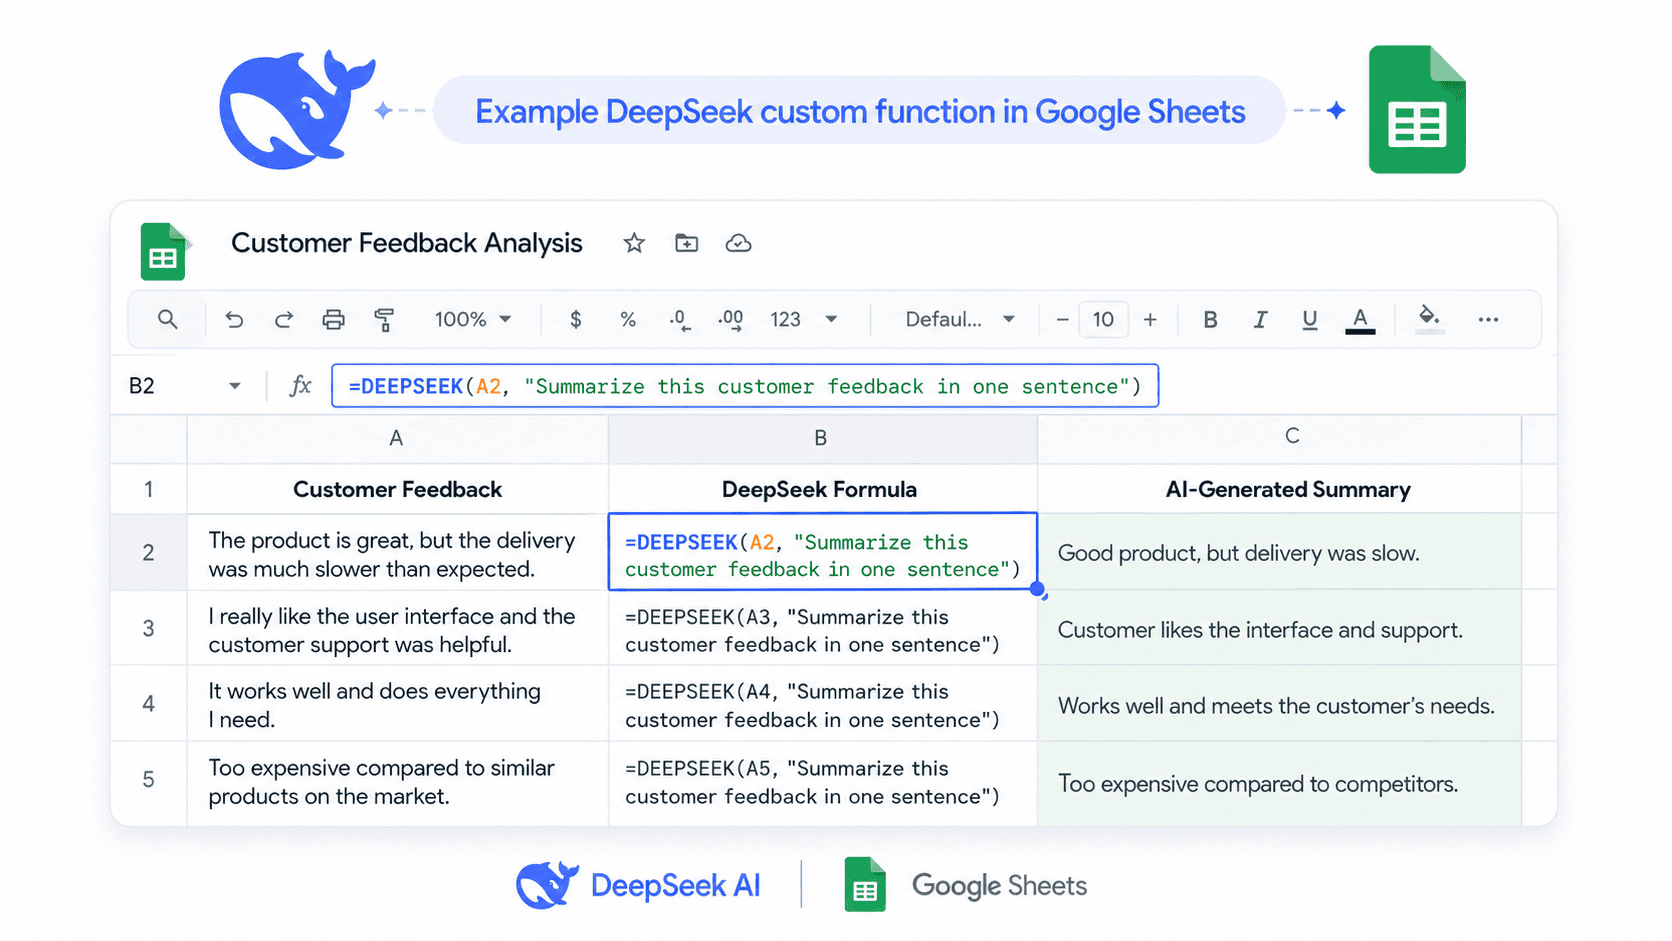The image size is (1672, 941).
Task: Select row 3 header
Action: 148,628
